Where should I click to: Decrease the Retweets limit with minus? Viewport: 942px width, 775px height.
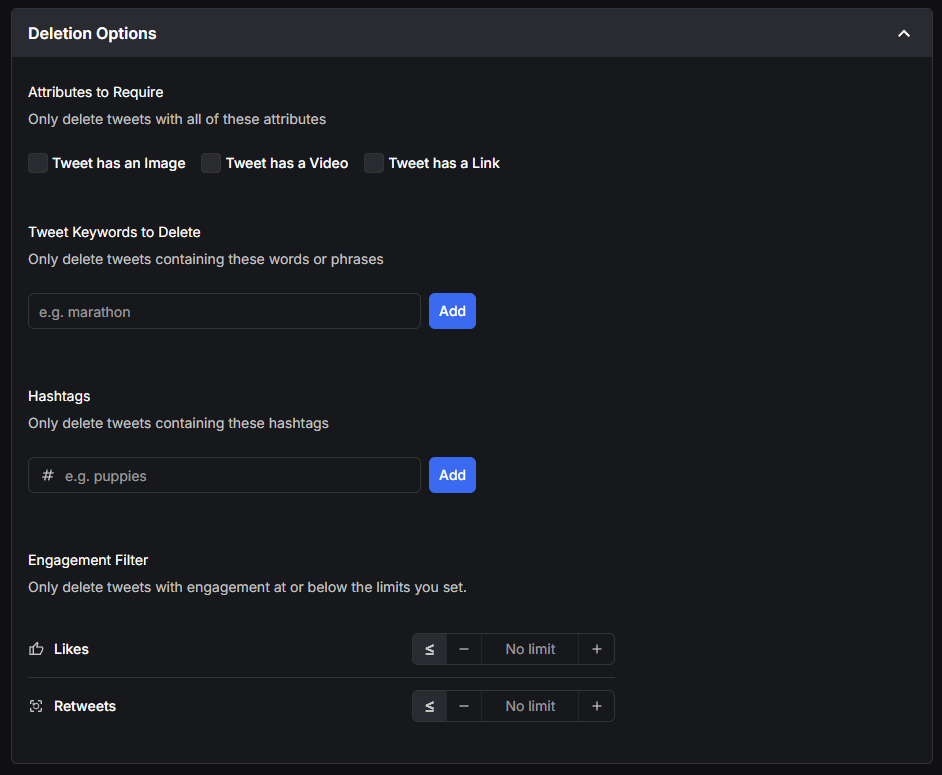(x=464, y=706)
